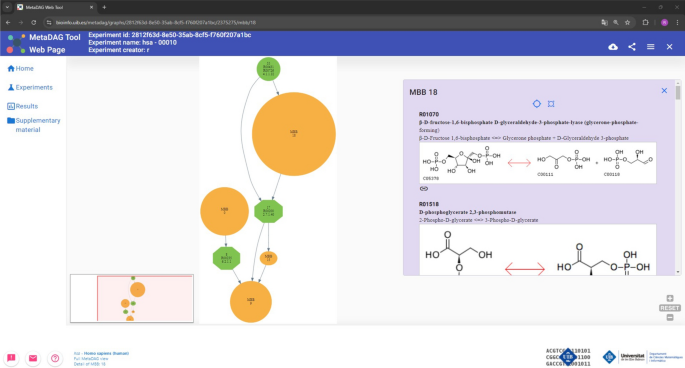The height and width of the screenshot is (368, 685).
Task: Click the browser address bar URL
Action: pos(156,22)
